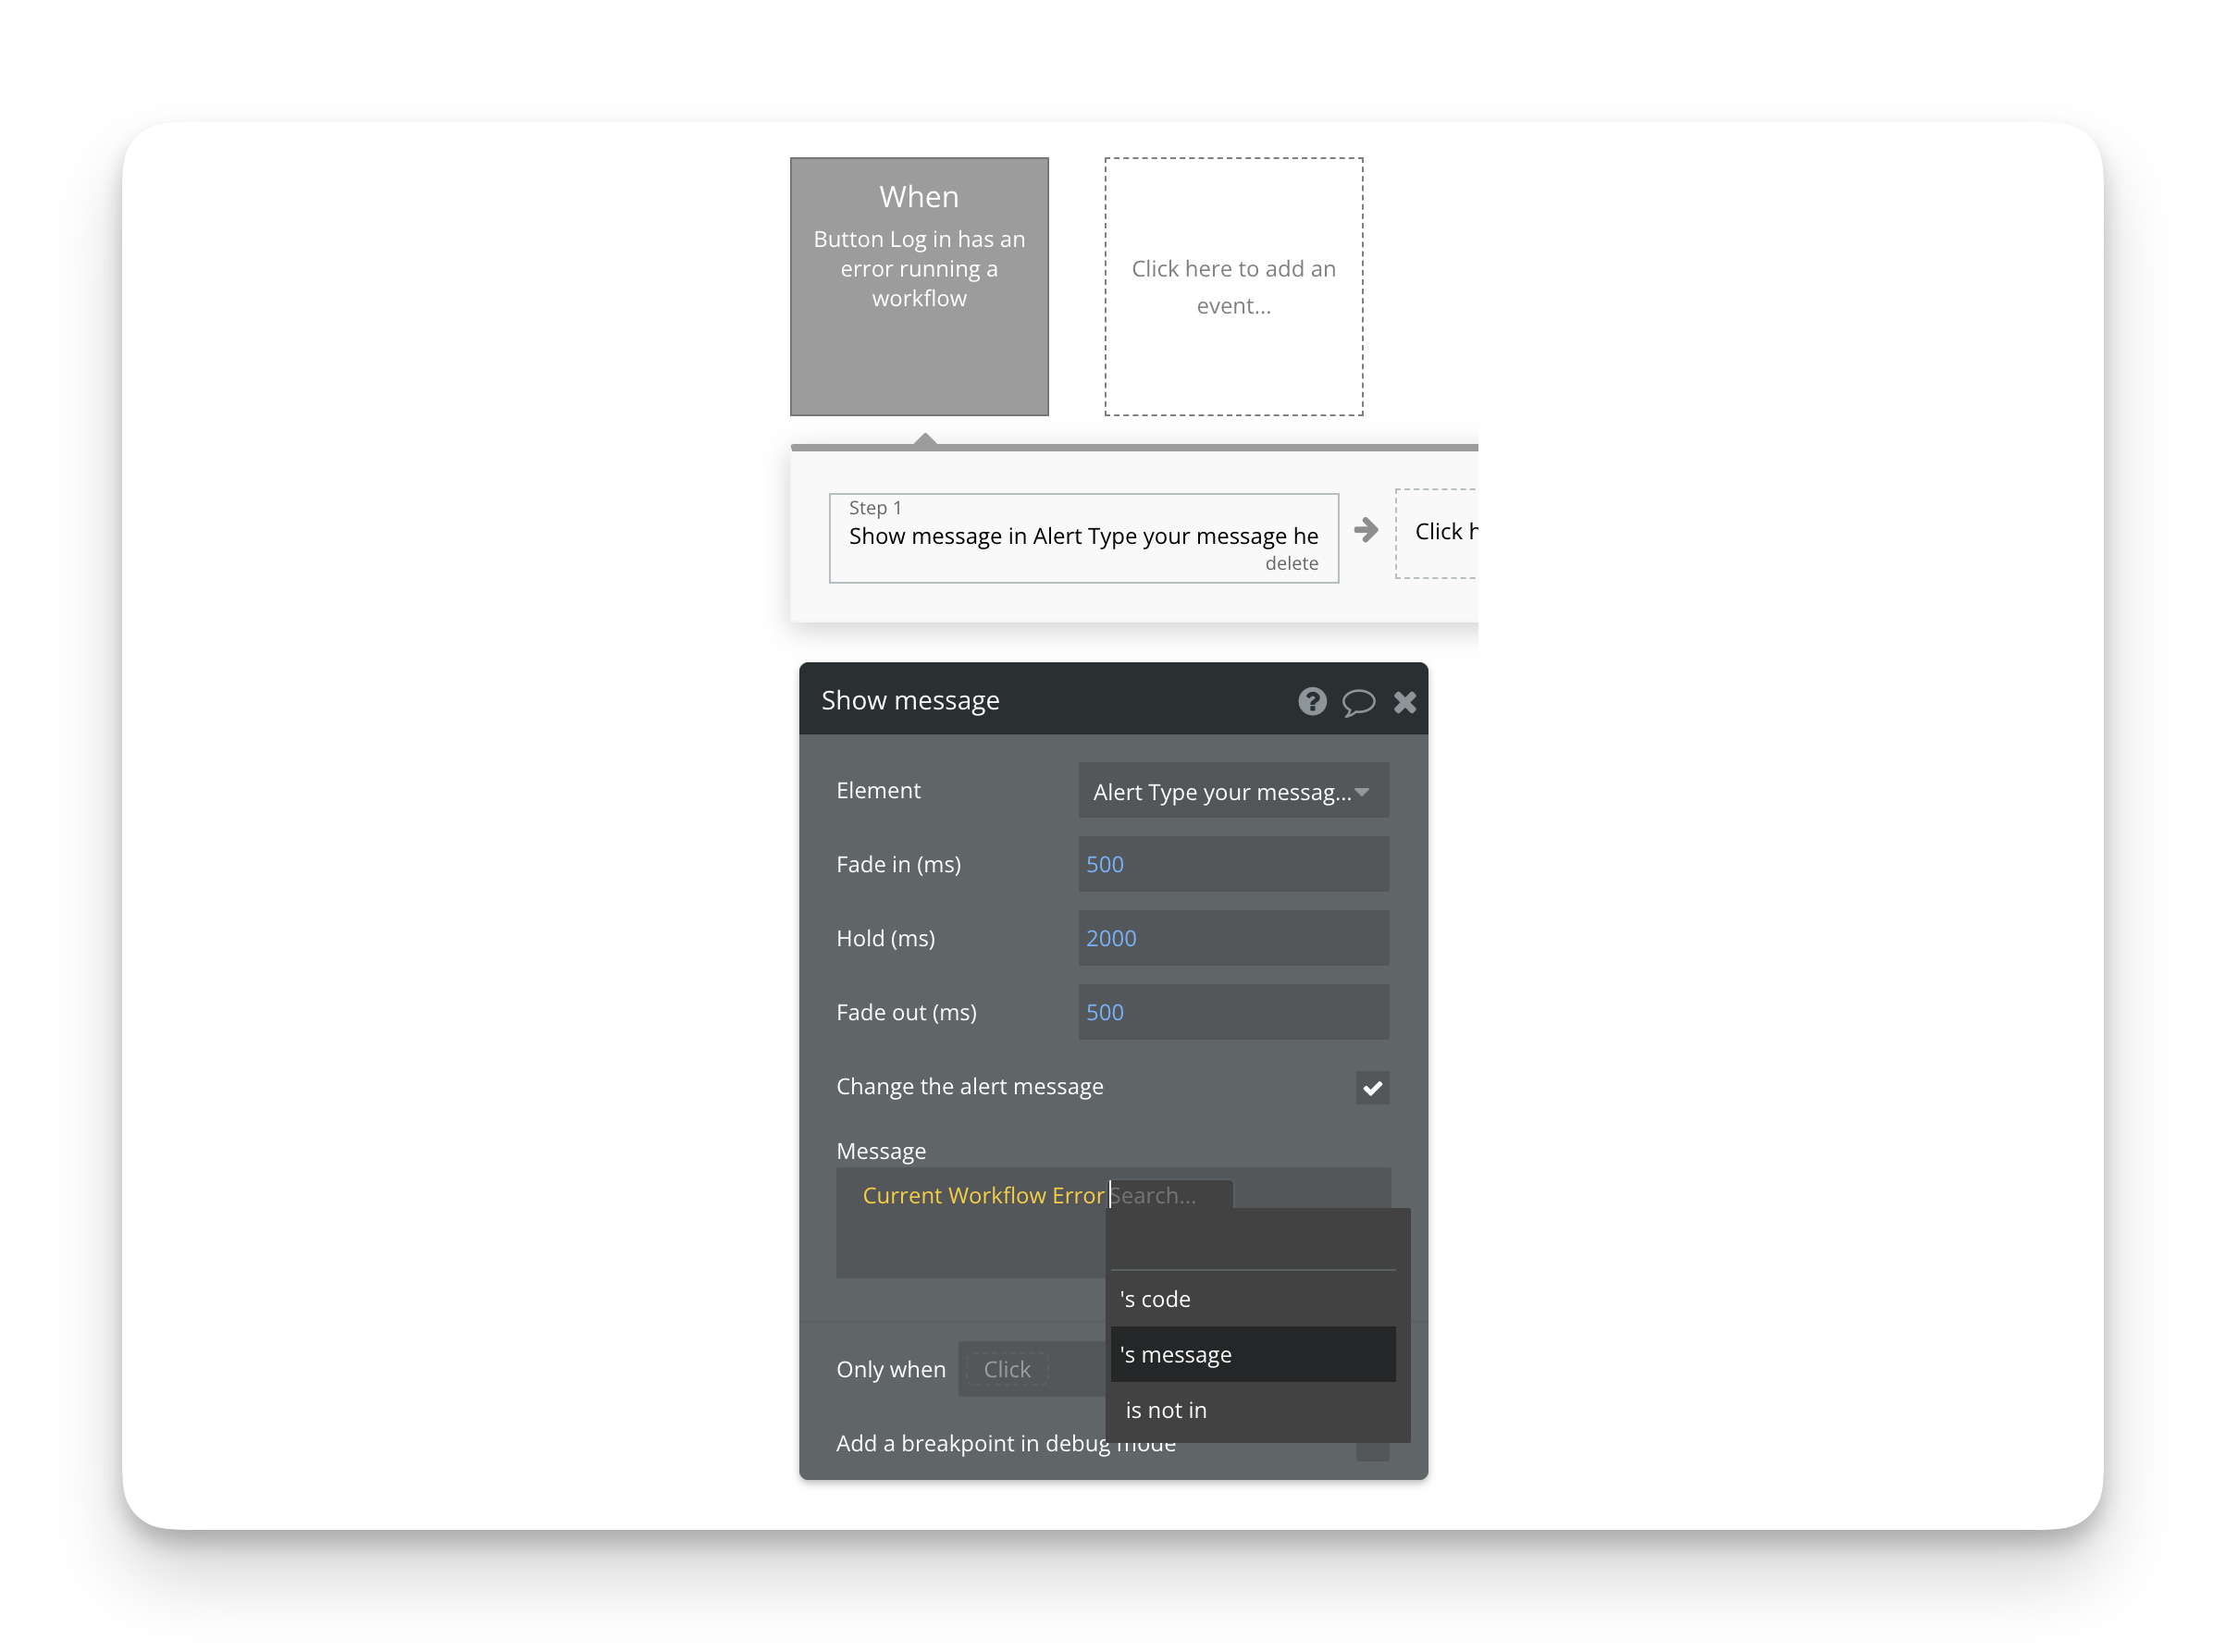The width and height of the screenshot is (2226, 1652).
Task: Click here to add an event
Action: coord(1233,286)
